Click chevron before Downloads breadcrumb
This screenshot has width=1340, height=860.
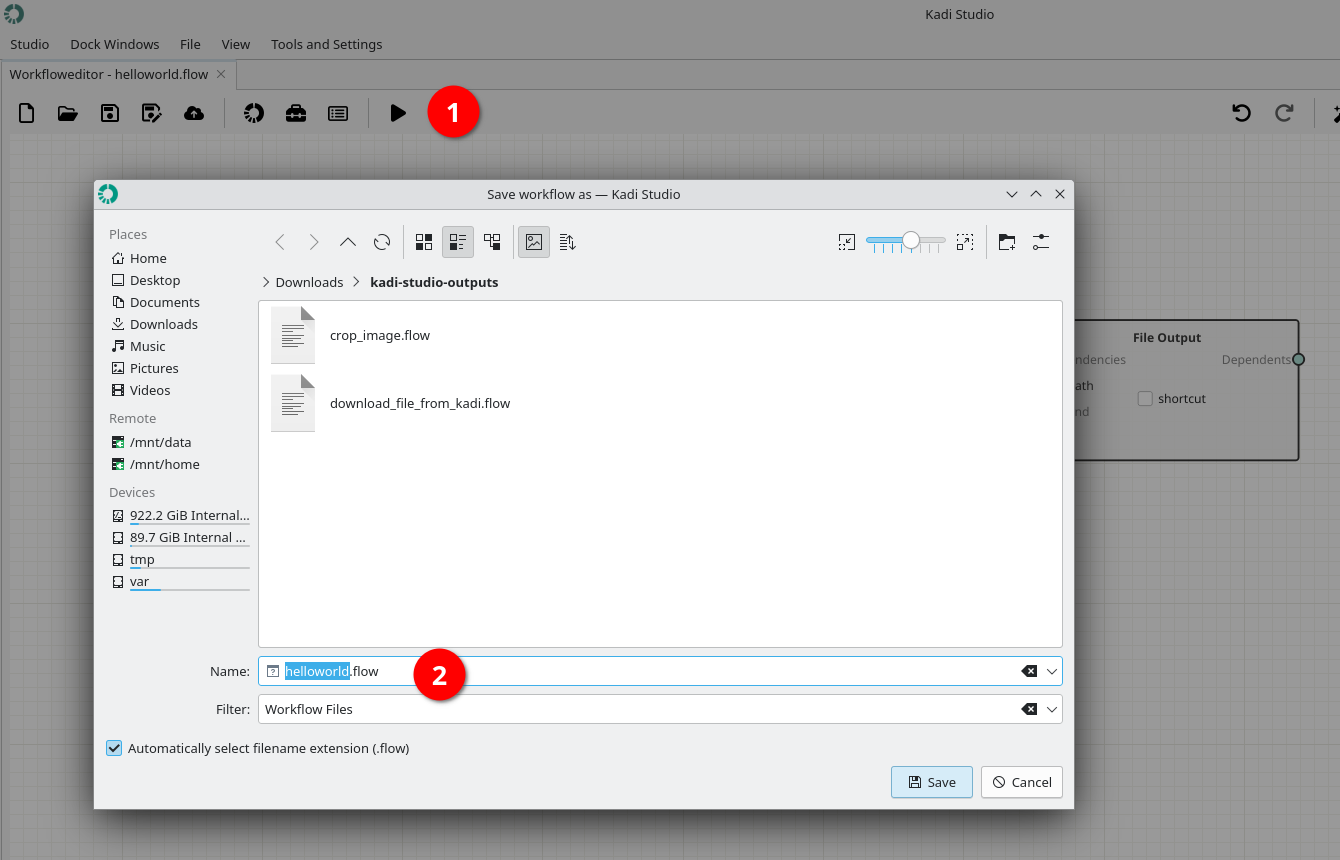pyautogui.click(x=266, y=282)
